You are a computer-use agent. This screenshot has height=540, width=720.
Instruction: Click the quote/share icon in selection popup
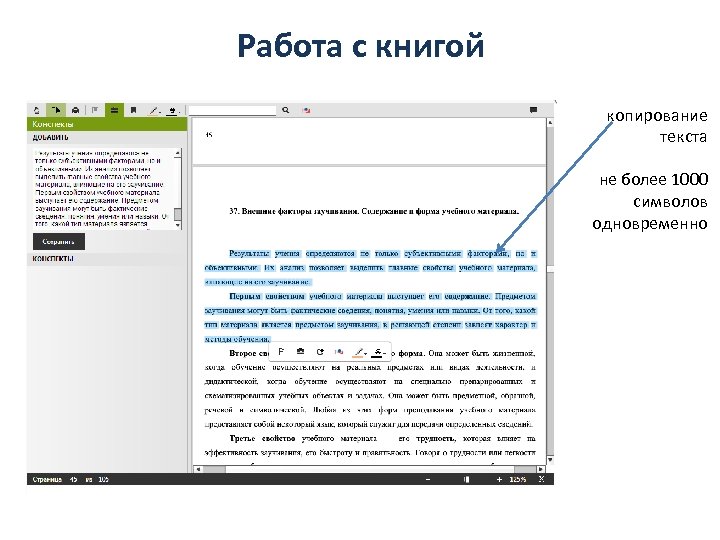click(x=320, y=352)
